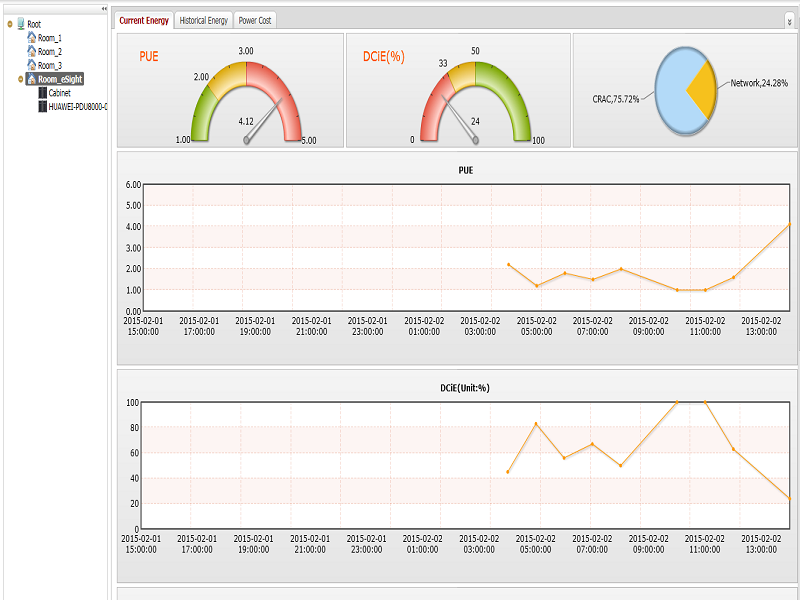800x600 pixels.
Task: Click the DCiE gauge value 24
Action: tap(475, 121)
